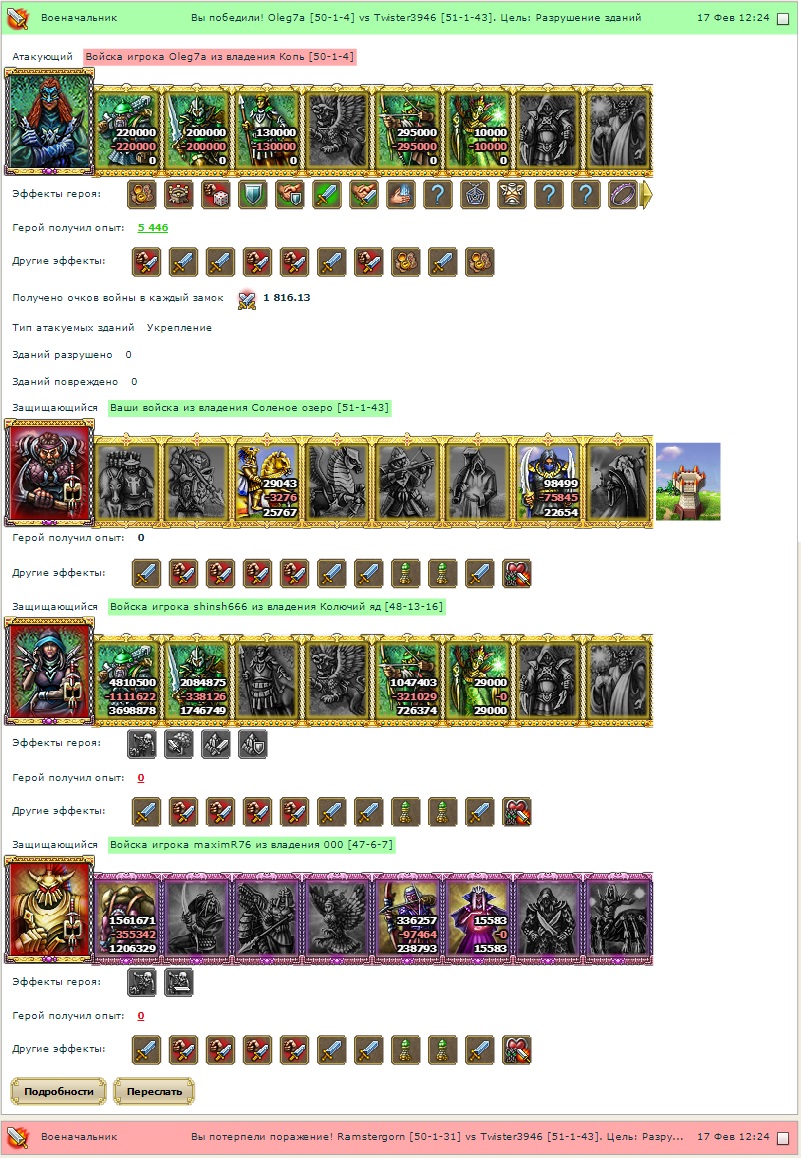Click the fortress tower thumbnail image

click(688, 481)
